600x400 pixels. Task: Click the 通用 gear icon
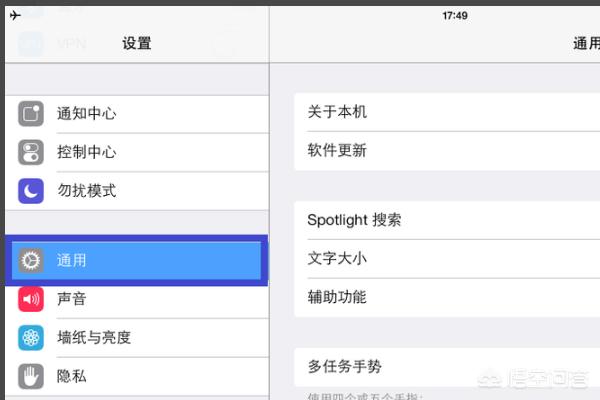(31, 261)
